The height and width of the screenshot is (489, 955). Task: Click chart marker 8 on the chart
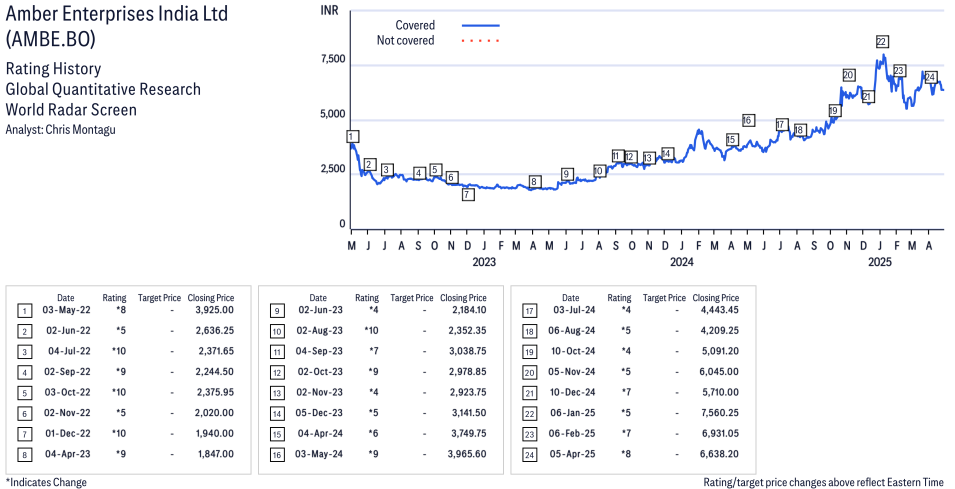[534, 181]
